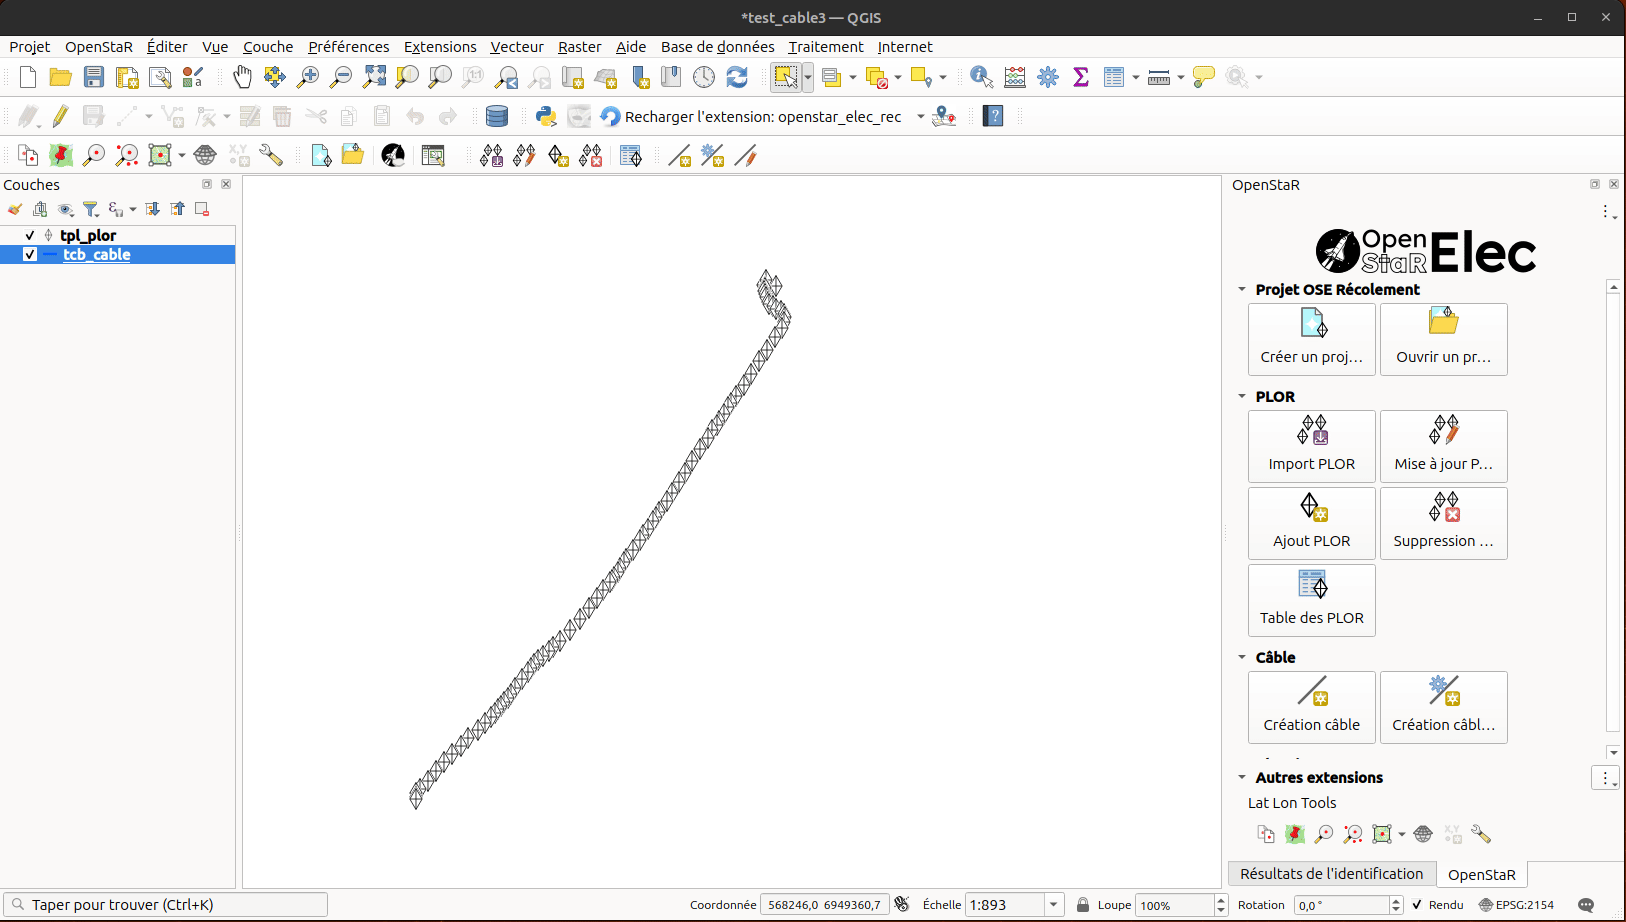The height and width of the screenshot is (922, 1626).
Task: Refresh the map canvas
Action: [x=737, y=77]
